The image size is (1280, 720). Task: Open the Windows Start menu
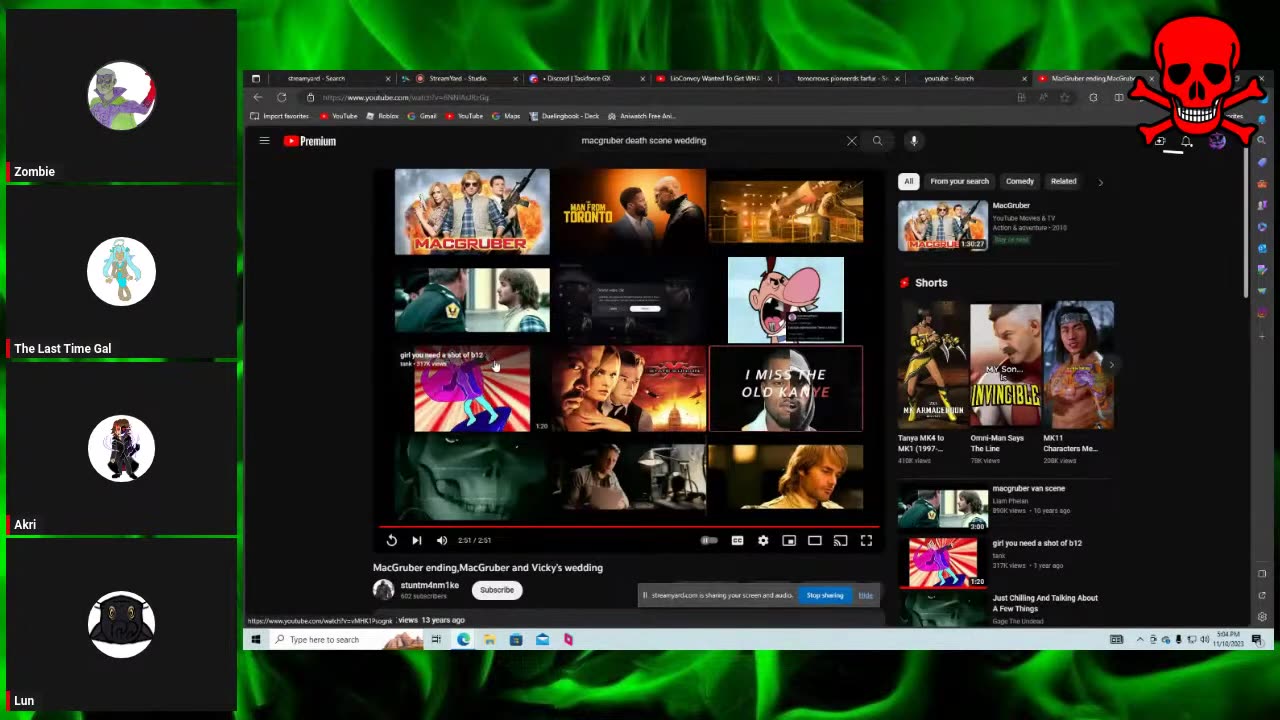click(x=256, y=639)
